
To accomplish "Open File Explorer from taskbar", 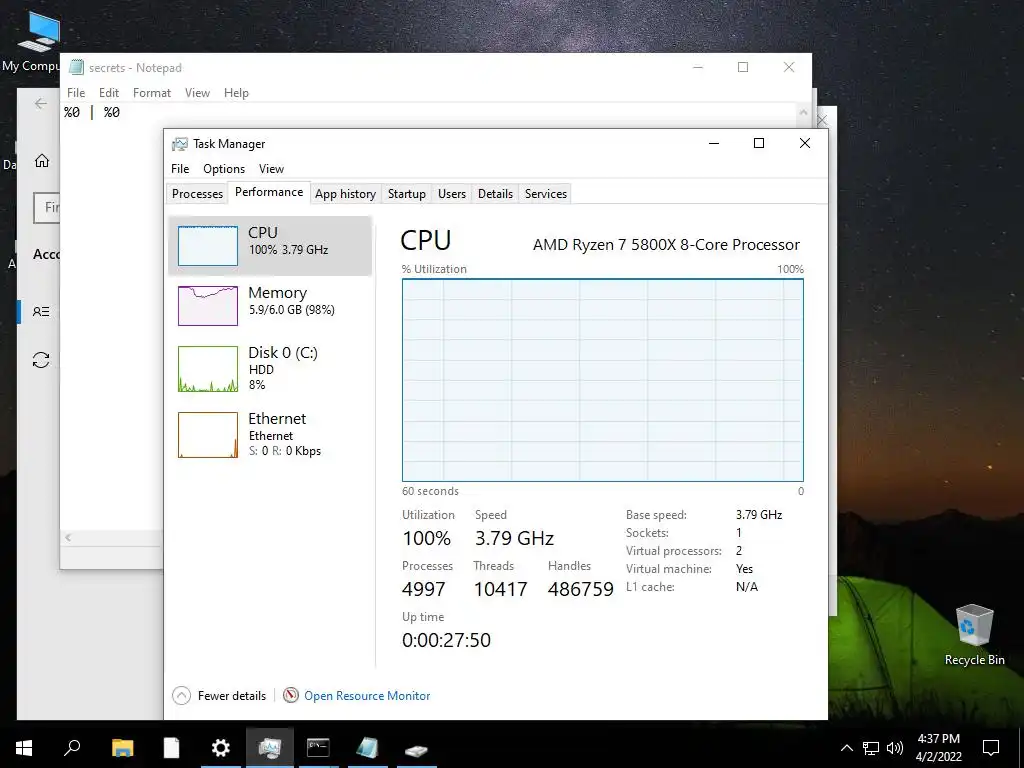I will click(122, 748).
